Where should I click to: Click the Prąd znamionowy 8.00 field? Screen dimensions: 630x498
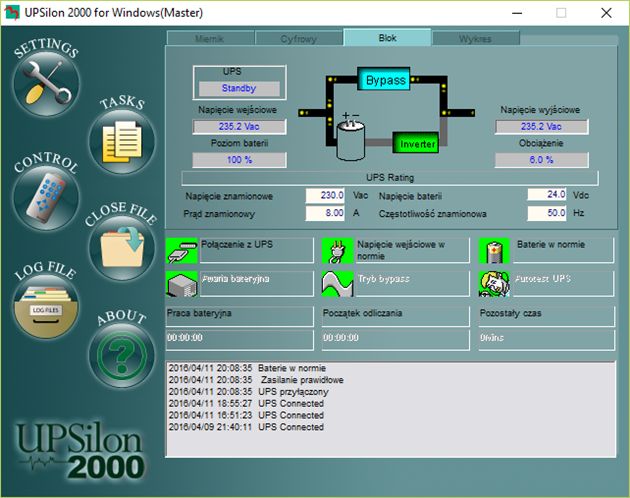pyautogui.click(x=325, y=213)
